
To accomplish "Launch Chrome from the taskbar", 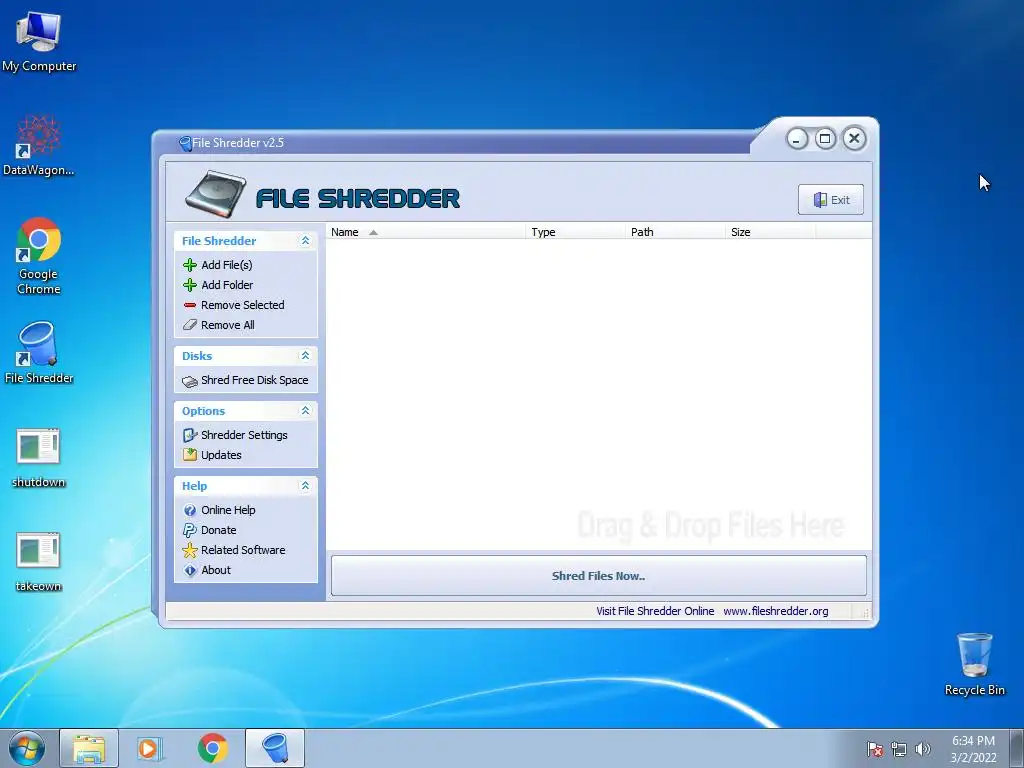I will [x=213, y=748].
